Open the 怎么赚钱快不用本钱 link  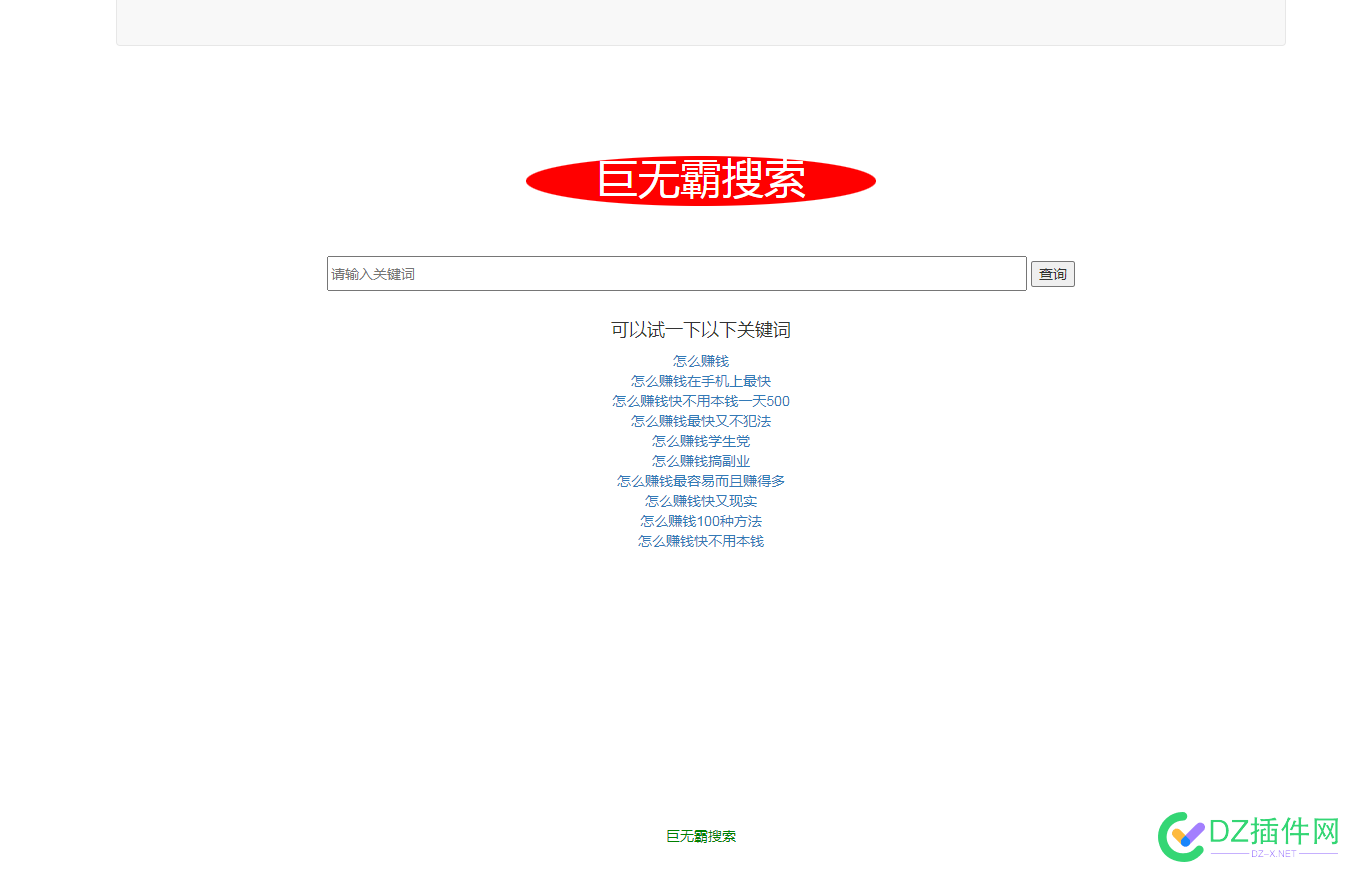(701, 541)
